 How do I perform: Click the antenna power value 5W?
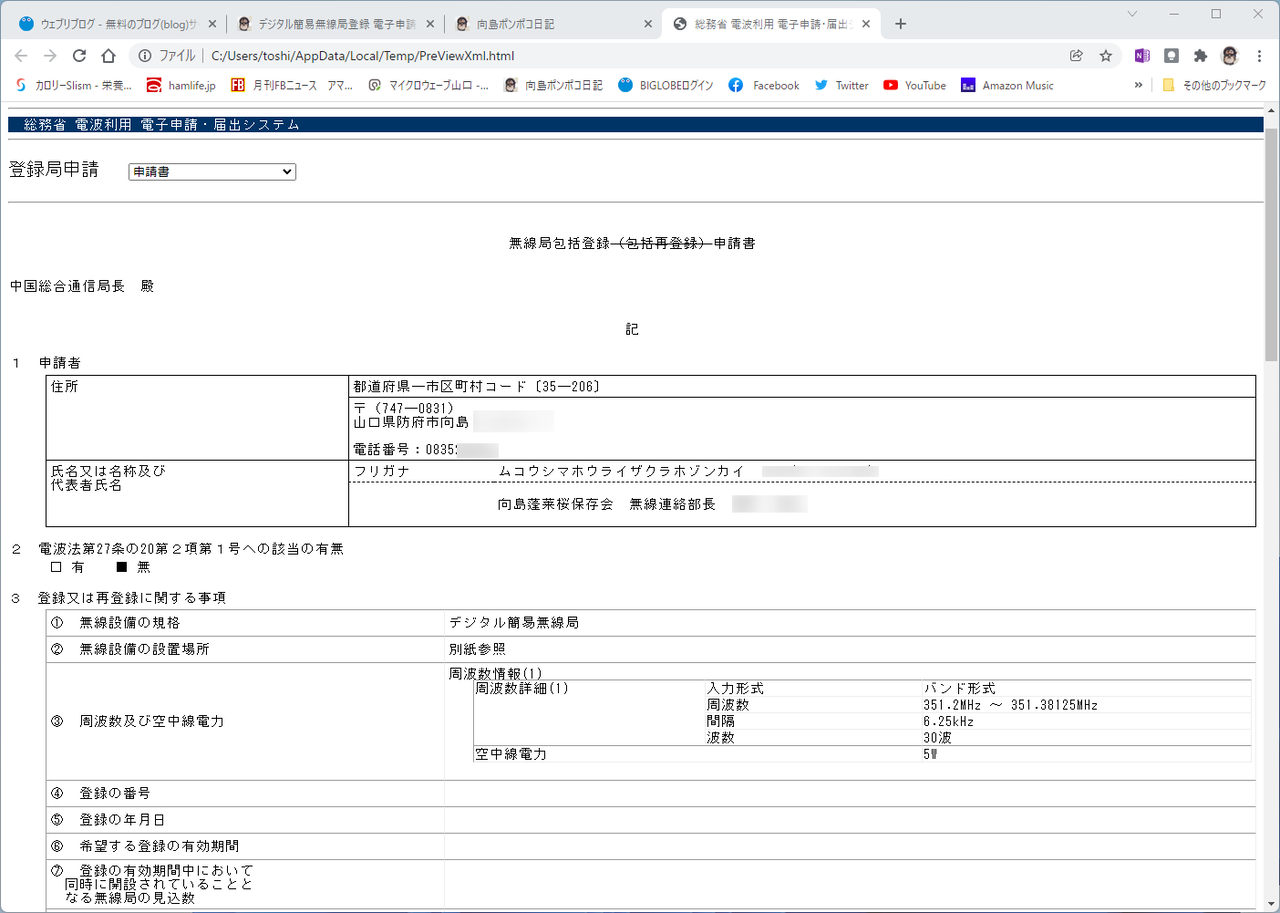[x=930, y=754]
